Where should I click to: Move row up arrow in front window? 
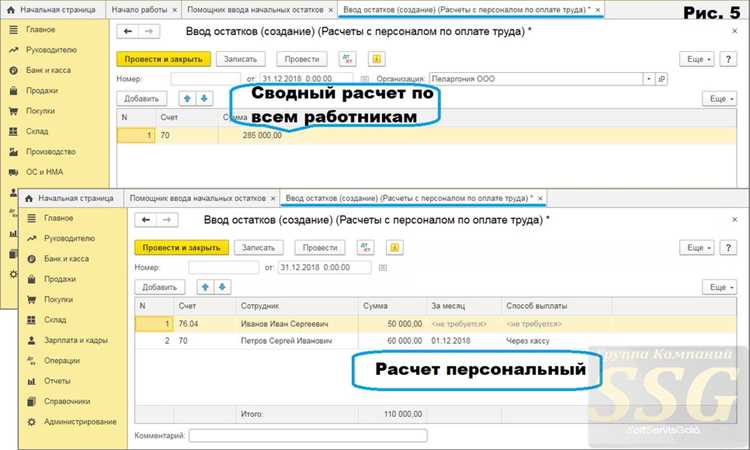coord(205,287)
